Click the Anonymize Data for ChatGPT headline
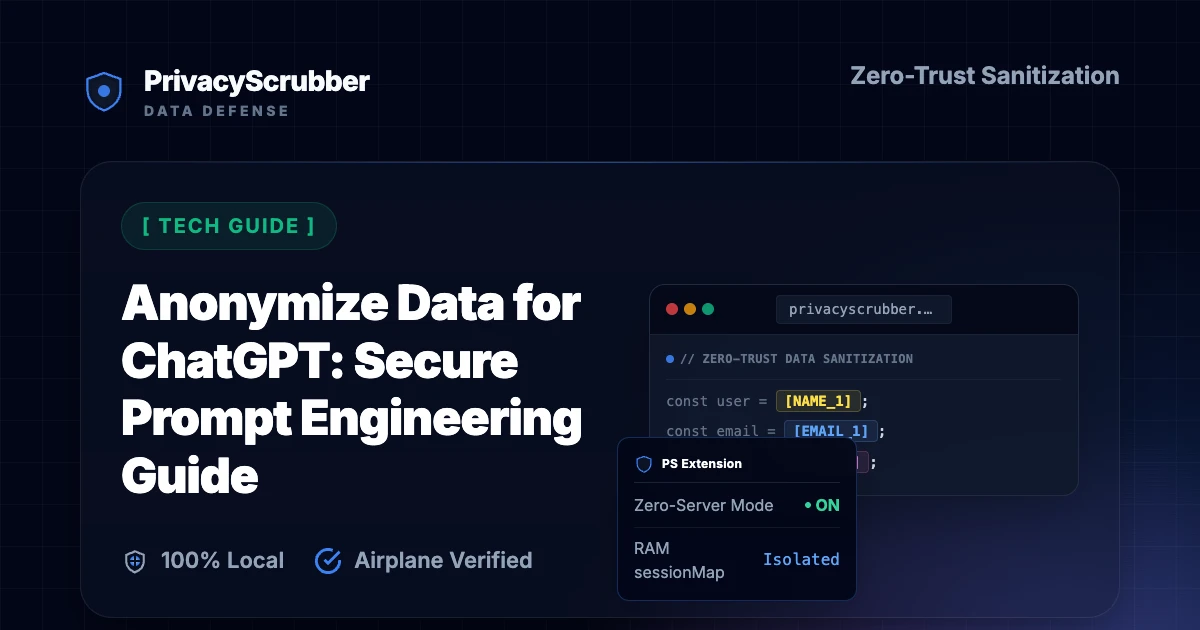1200x630 pixels. click(351, 390)
